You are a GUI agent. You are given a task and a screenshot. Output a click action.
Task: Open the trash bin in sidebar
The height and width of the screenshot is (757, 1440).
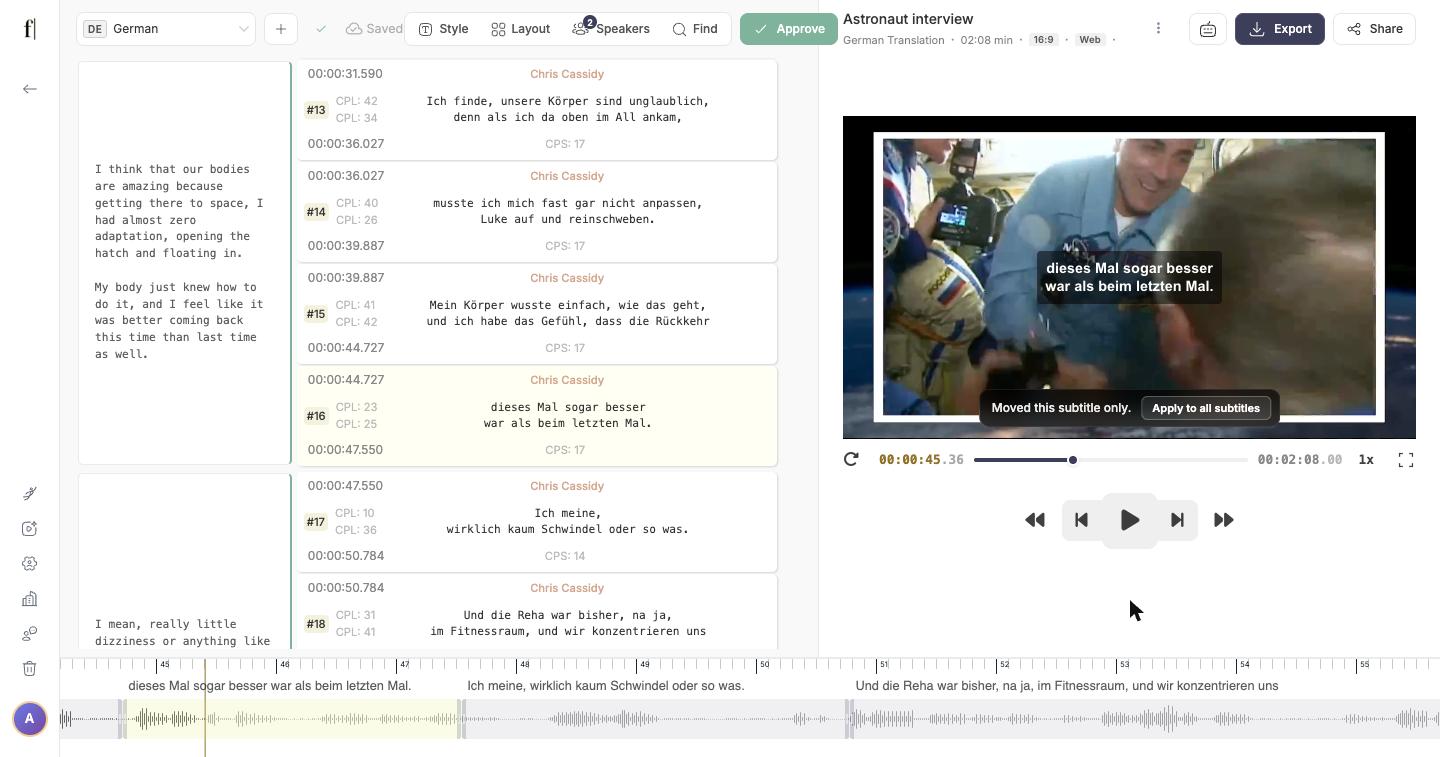tap(30, 668)
